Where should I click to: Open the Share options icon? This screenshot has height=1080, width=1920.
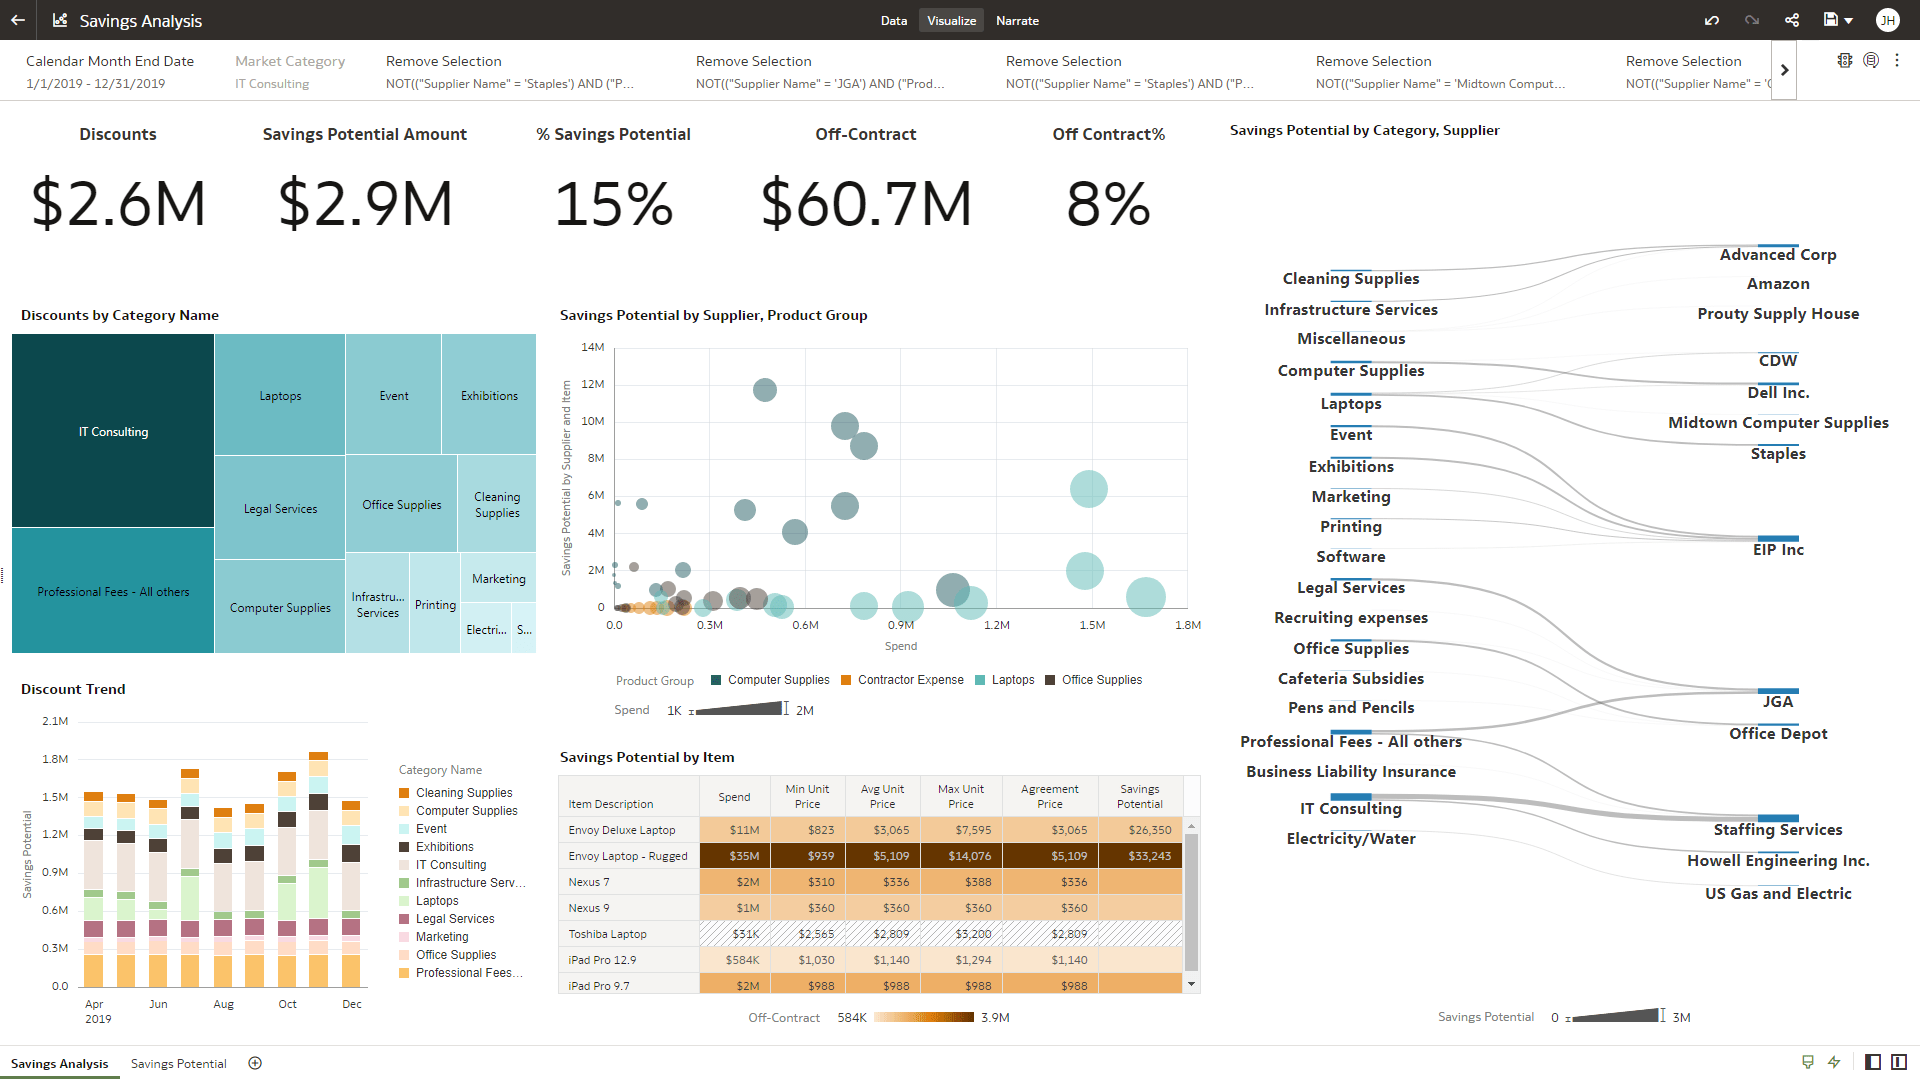pyautogui.click(x=1792, y=20)
